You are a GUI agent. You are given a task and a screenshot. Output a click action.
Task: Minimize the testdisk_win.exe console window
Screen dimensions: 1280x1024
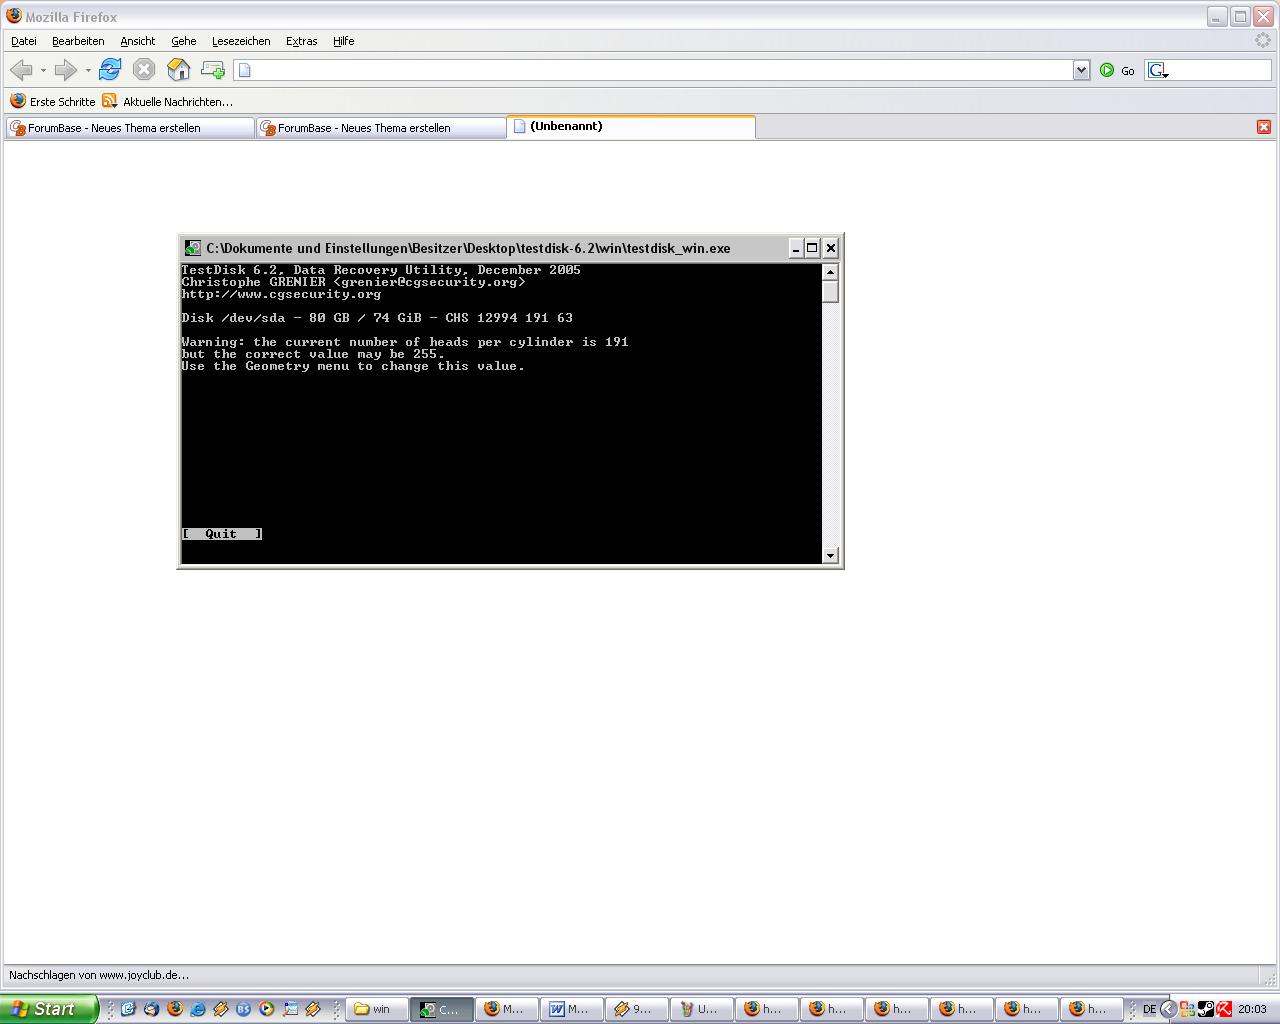point(796,248)
